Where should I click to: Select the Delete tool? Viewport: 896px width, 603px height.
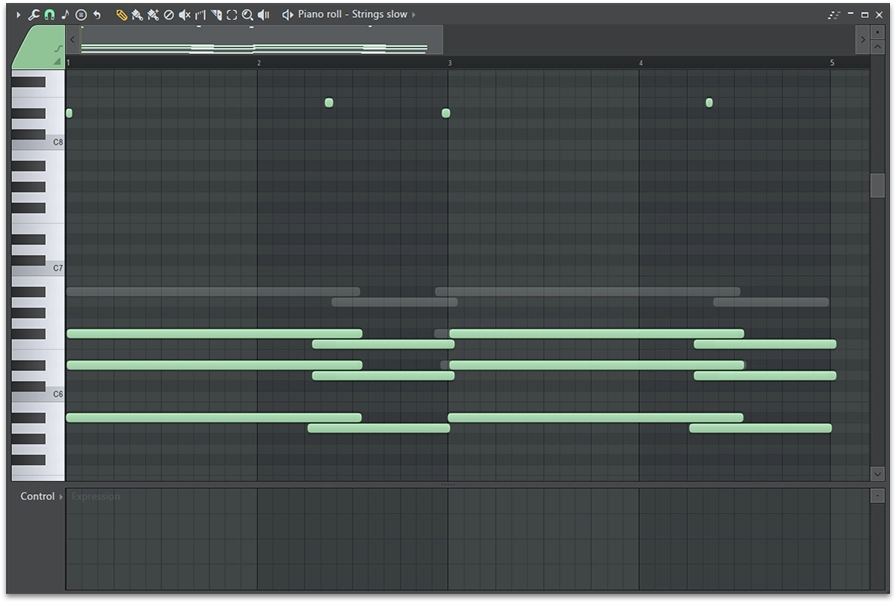tap(168, 15)
